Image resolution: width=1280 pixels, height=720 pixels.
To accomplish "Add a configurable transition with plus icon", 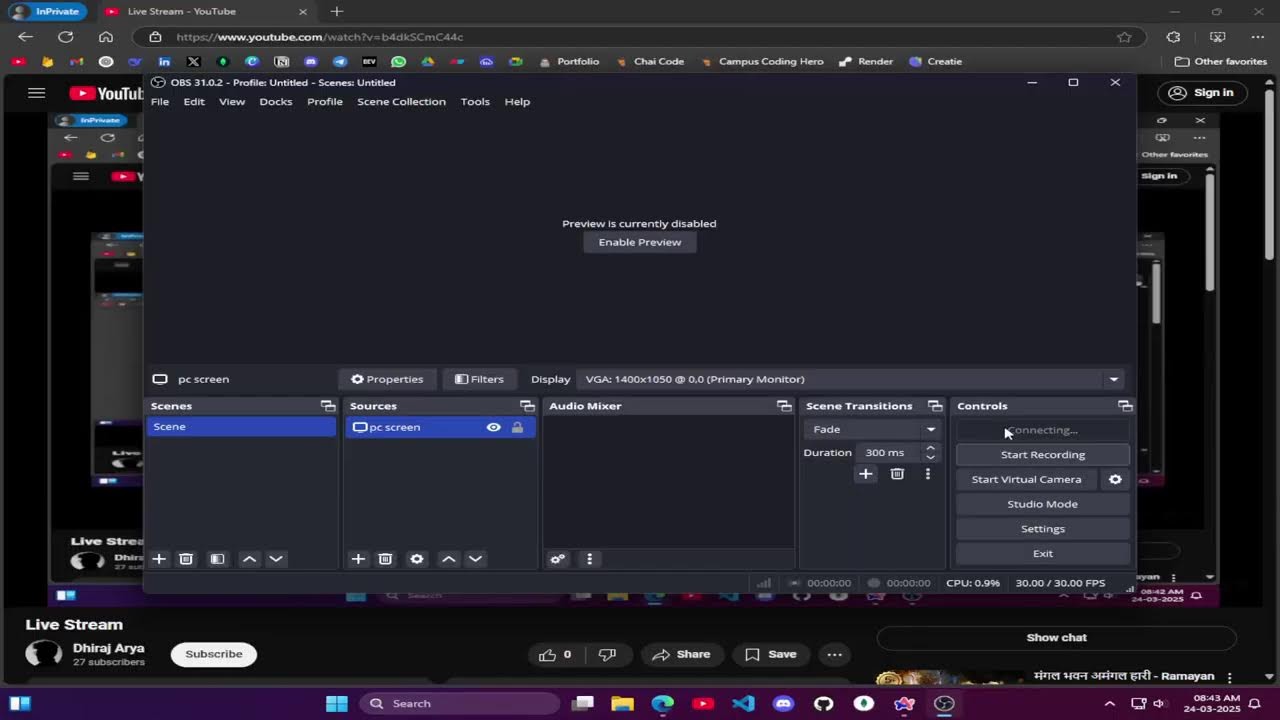I will click(x=866, y=474).
